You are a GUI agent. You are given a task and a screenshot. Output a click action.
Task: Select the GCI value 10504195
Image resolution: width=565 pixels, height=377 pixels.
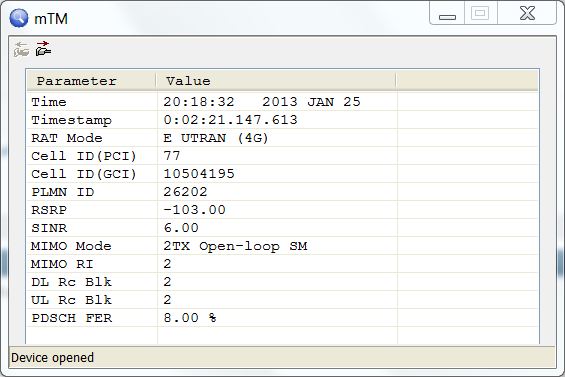199,174
